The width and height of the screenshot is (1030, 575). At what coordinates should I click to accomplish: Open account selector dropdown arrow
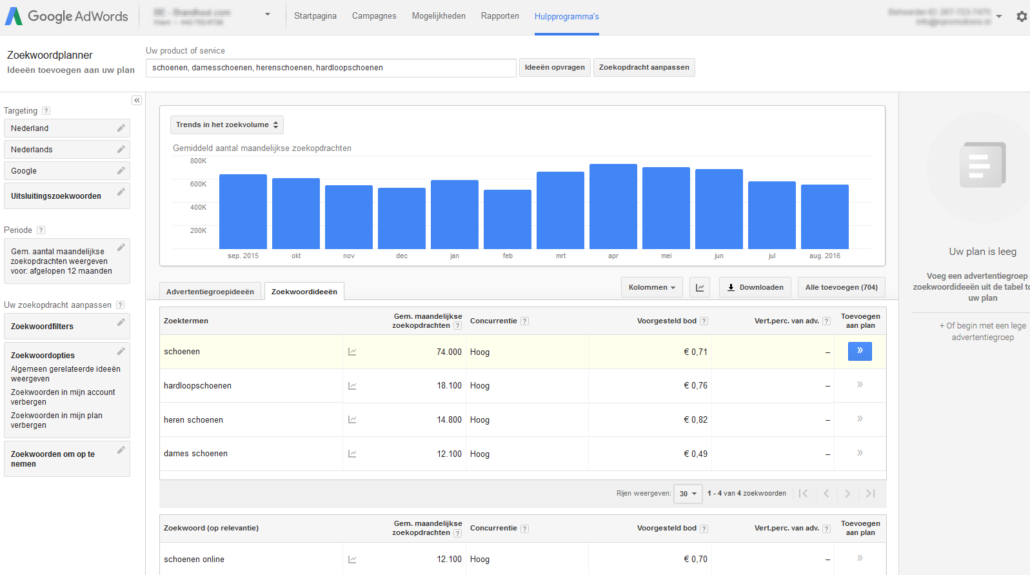pos(267,14)
